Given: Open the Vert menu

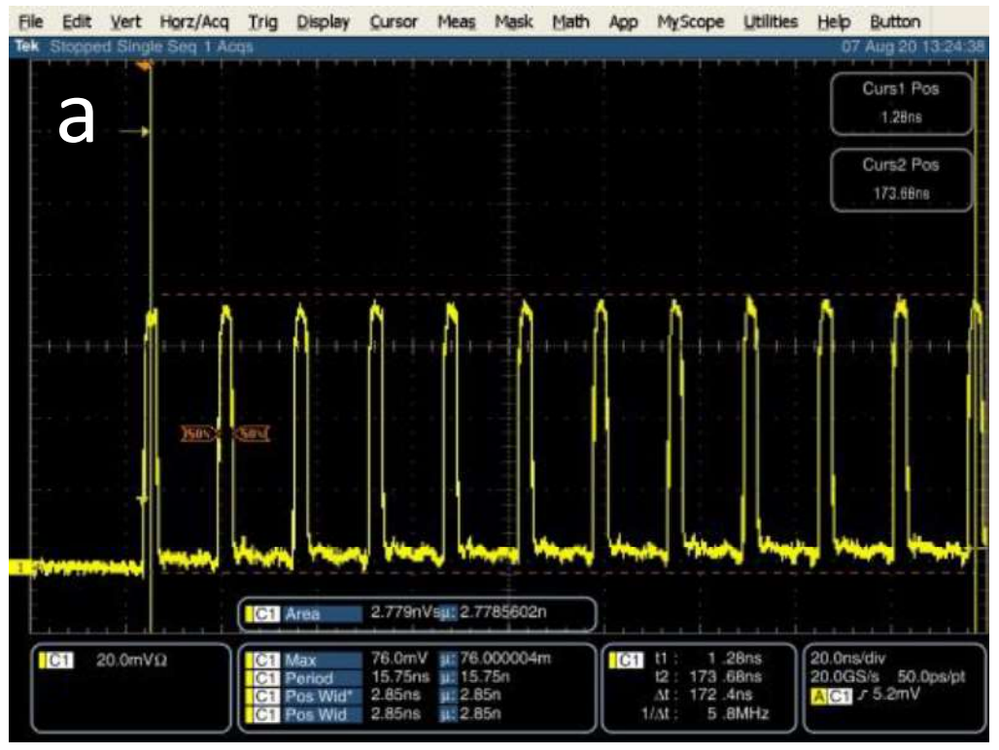Looking at the screenshot, I should click(x=126, y=22).
